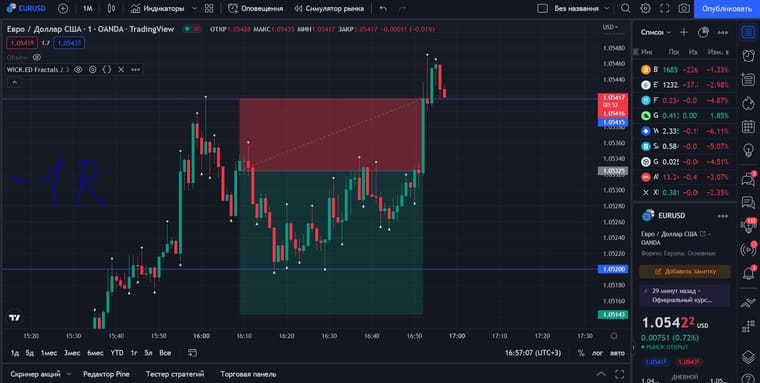Remove the WICK.ED Fractals indicator
The width and height of the screenshot is (760, 383).
tap(121, 69)
